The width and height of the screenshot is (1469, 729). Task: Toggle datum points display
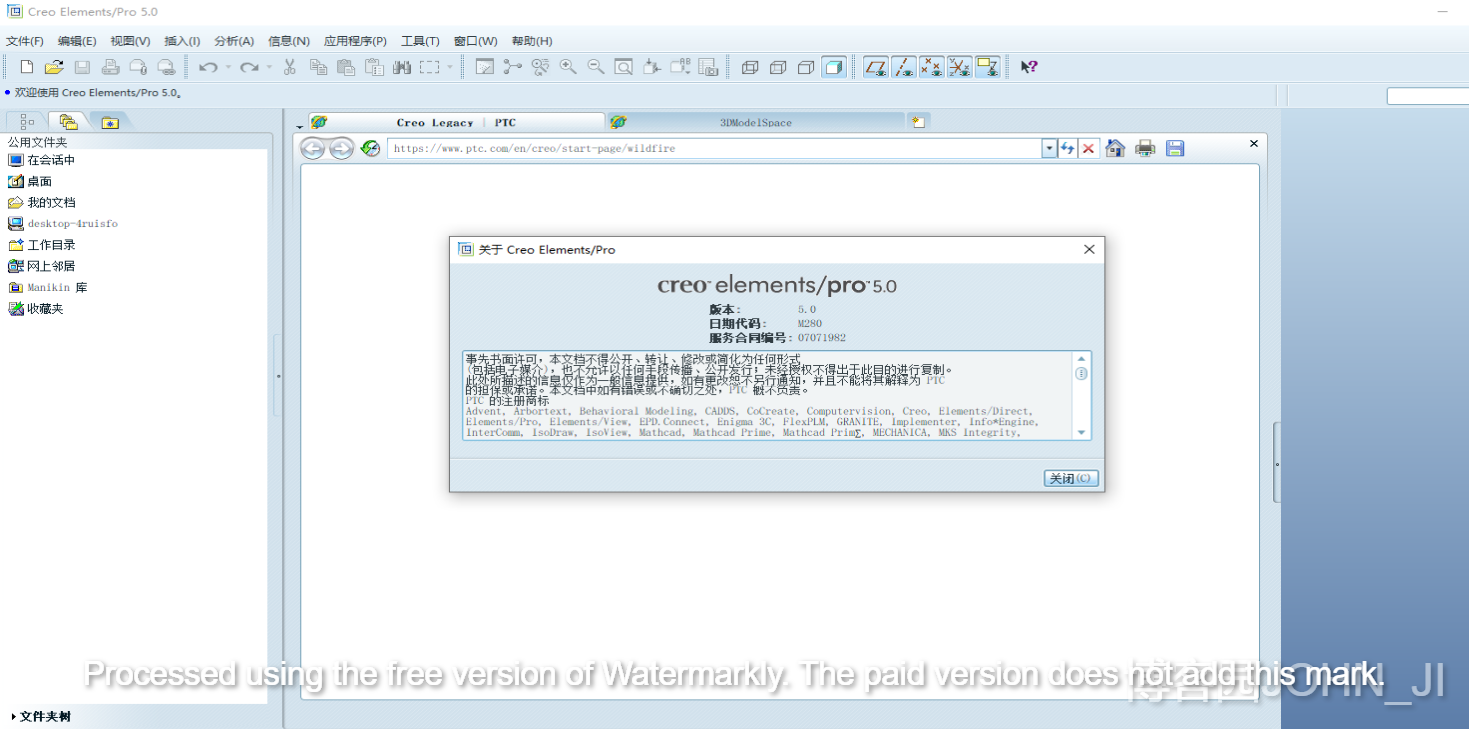[932, 67]
